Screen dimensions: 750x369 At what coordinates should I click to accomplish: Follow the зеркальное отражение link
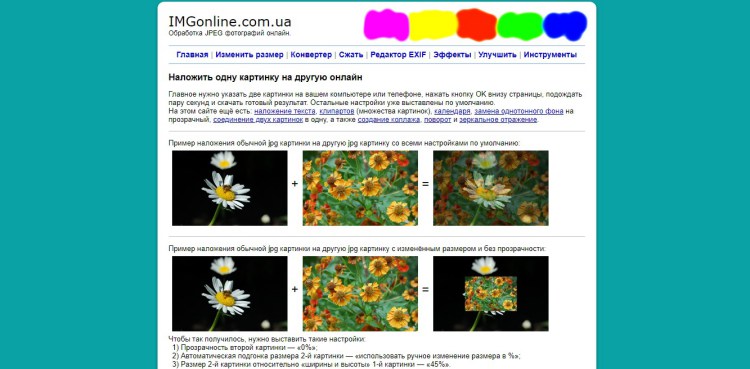pos(498,120)
